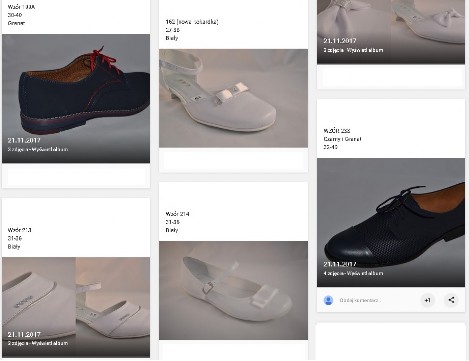469x361 pixels.
Task: Open the left white shoe image in Wzór 213 album
Action: (39, 307)
